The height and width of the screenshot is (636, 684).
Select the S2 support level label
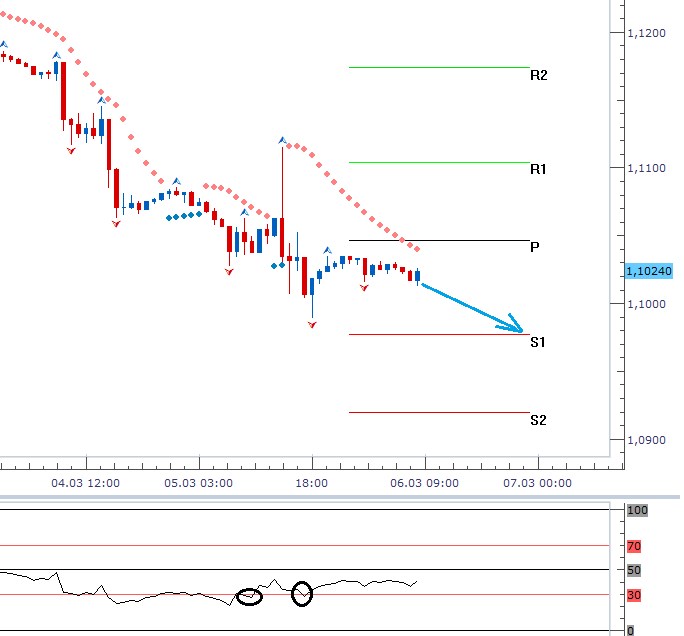coord(538,420)
